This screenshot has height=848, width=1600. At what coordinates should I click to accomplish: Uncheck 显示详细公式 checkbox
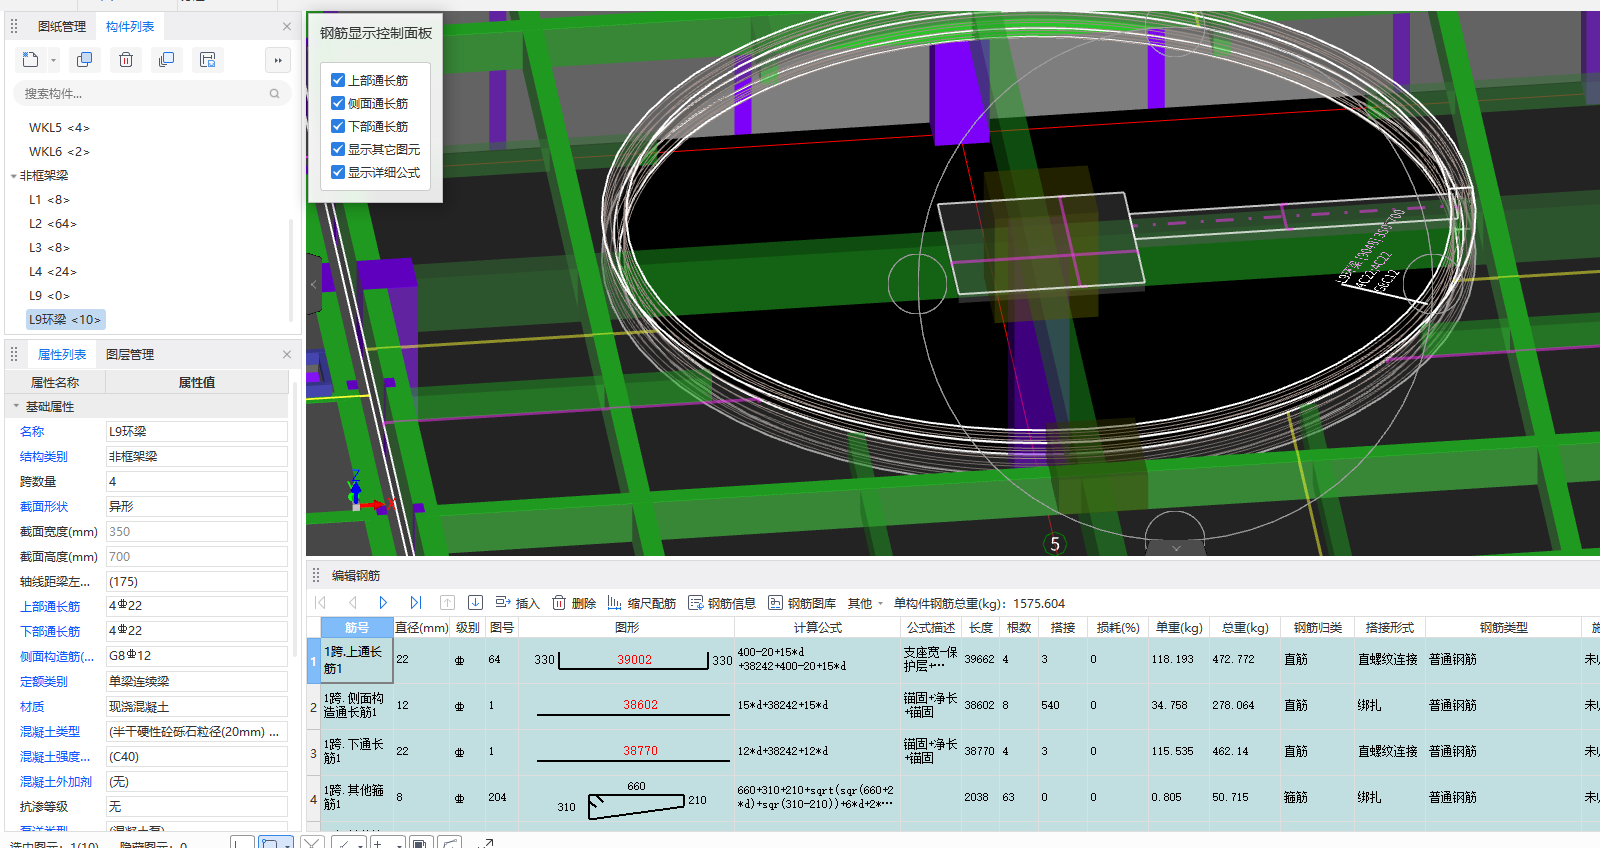[x=338, y=172]
